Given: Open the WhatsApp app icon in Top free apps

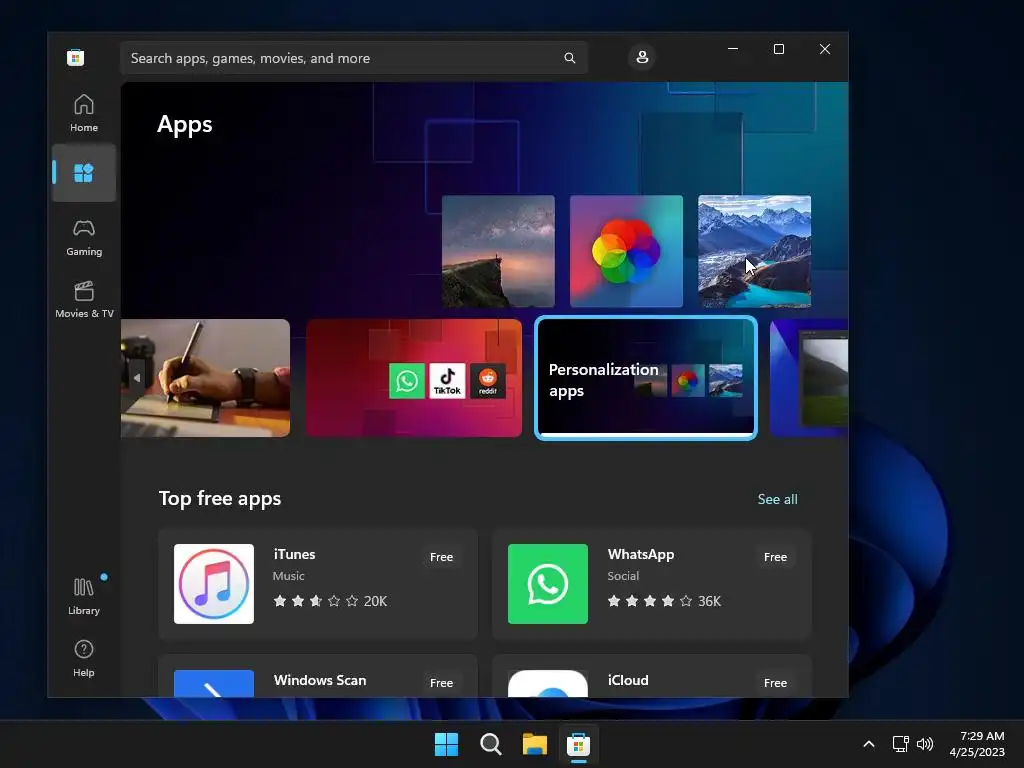Looking at the screenshot, I should click(x=548, y=584).
